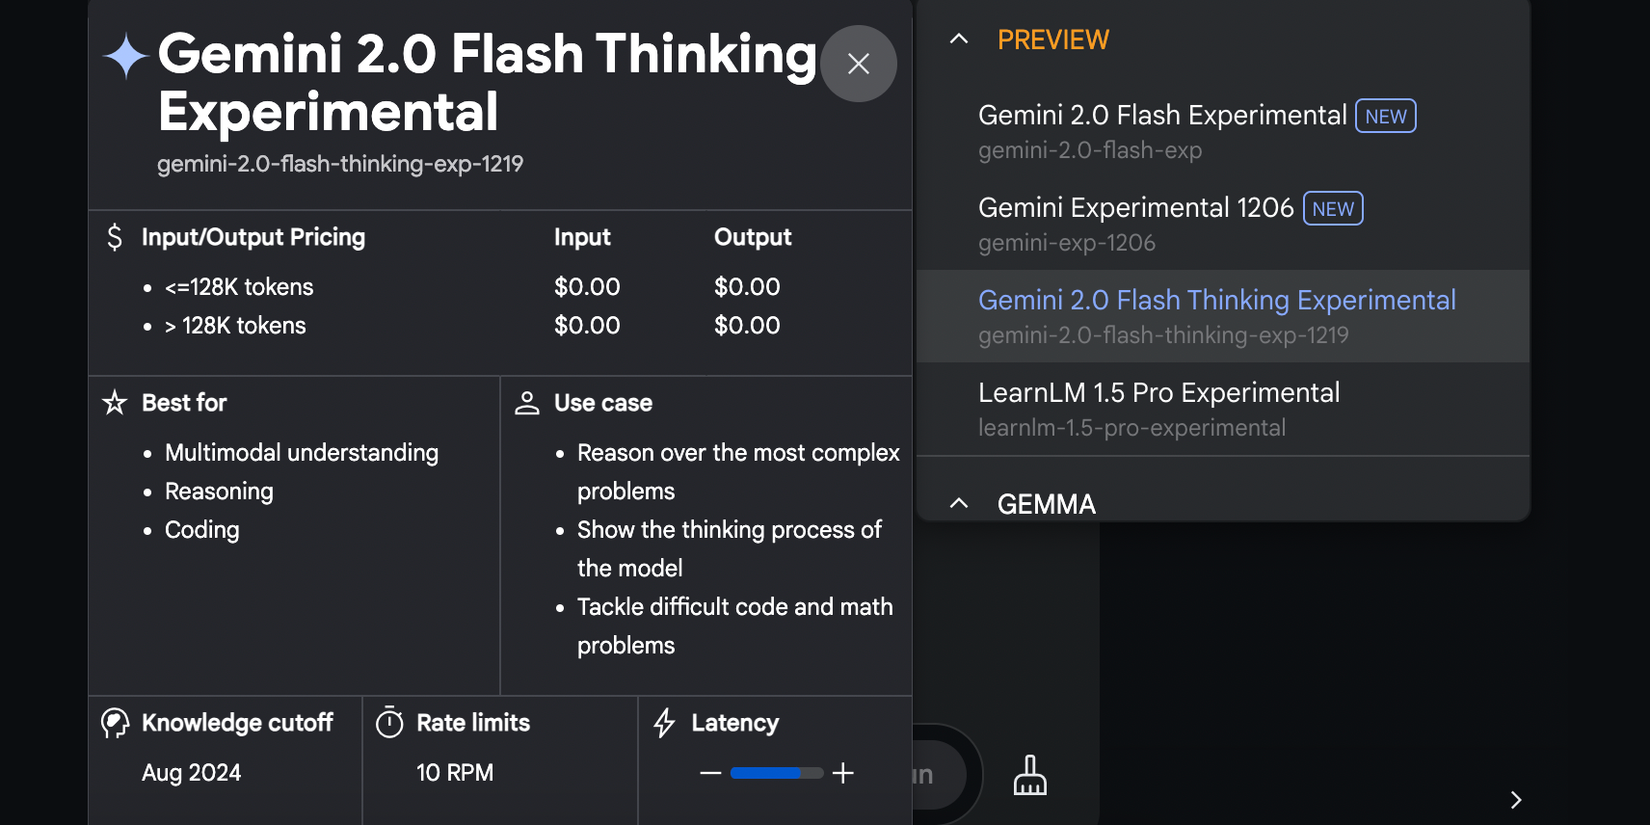Screen dimensions: 1650x825
Task: Click the Knowledge cutoff head icon
Action: pos(115,723)
